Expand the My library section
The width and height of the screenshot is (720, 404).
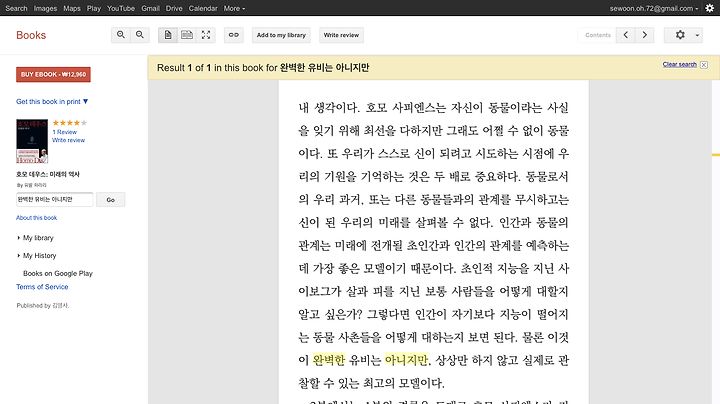pyautogui.click(x=38, y=238)
